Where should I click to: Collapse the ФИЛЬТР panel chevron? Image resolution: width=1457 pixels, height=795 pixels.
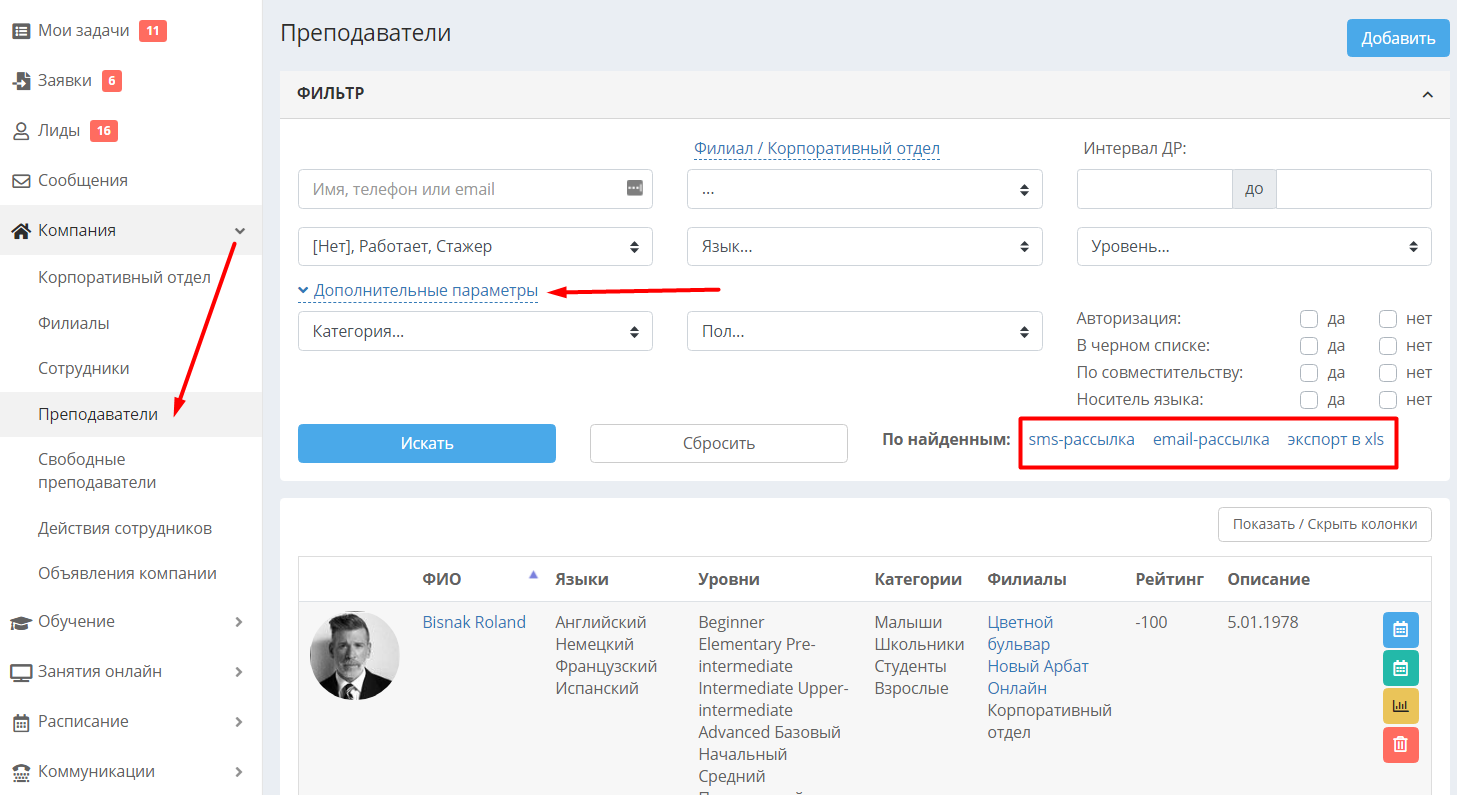[x=1427, y=95]
